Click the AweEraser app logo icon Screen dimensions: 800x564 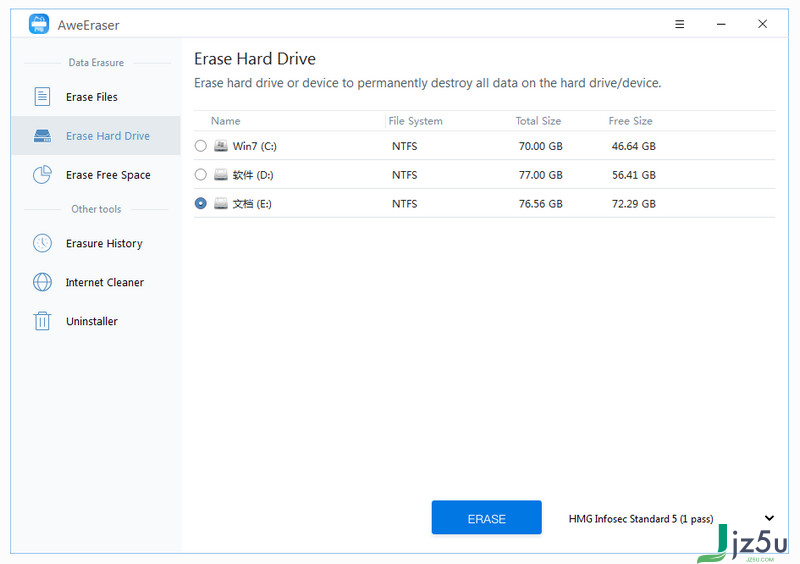point(39,24)
